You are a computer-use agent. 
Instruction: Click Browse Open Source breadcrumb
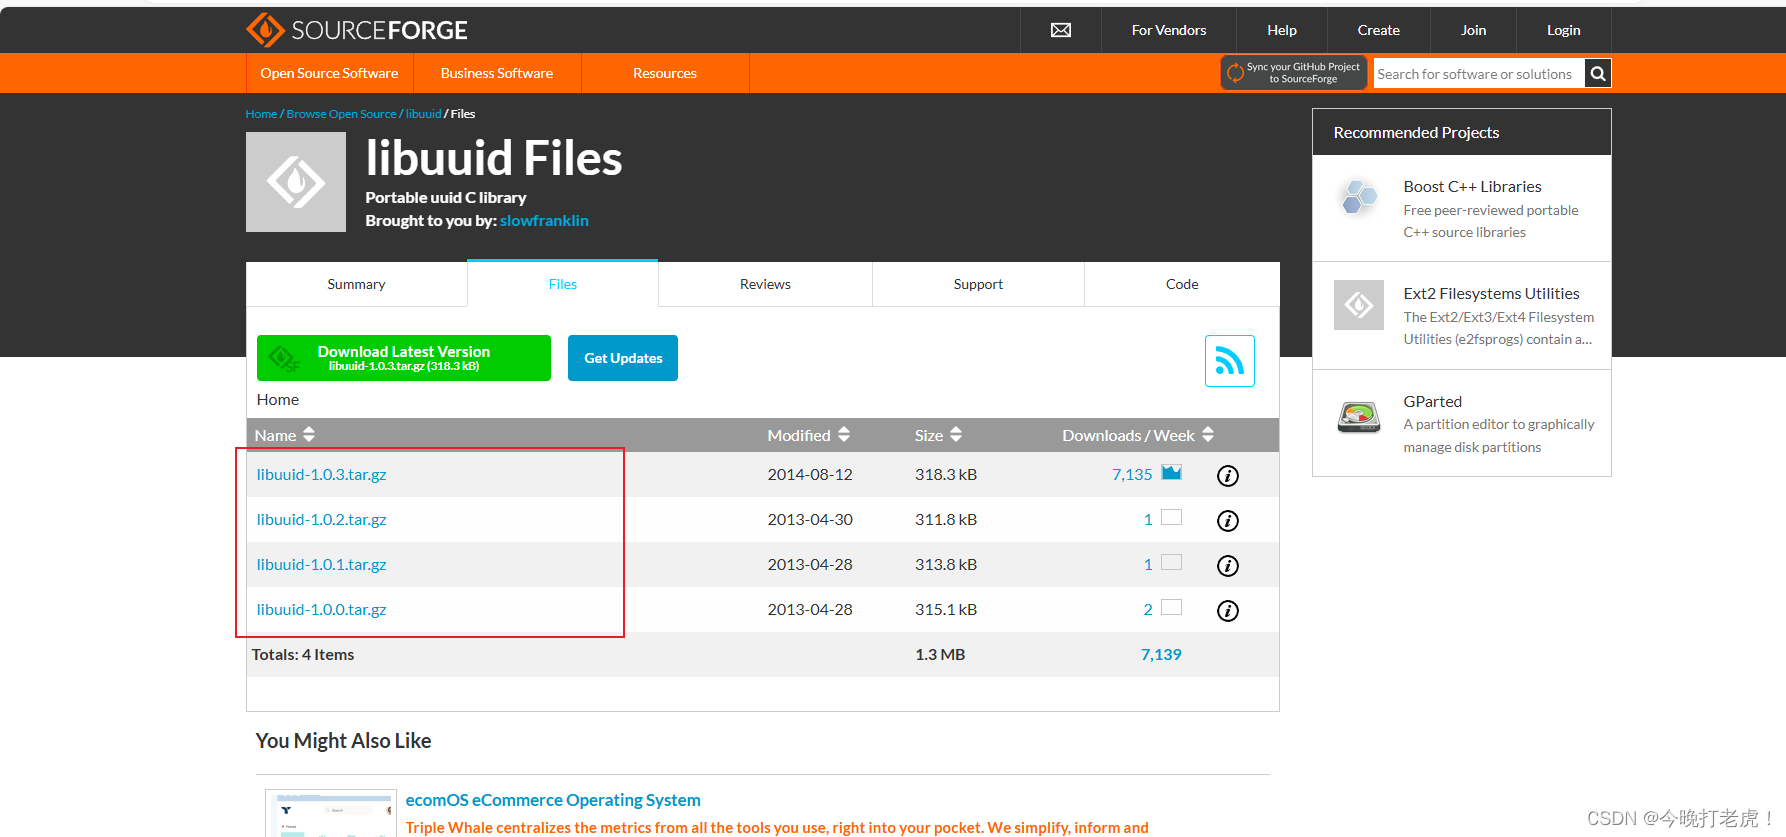[x=341, y=114]
